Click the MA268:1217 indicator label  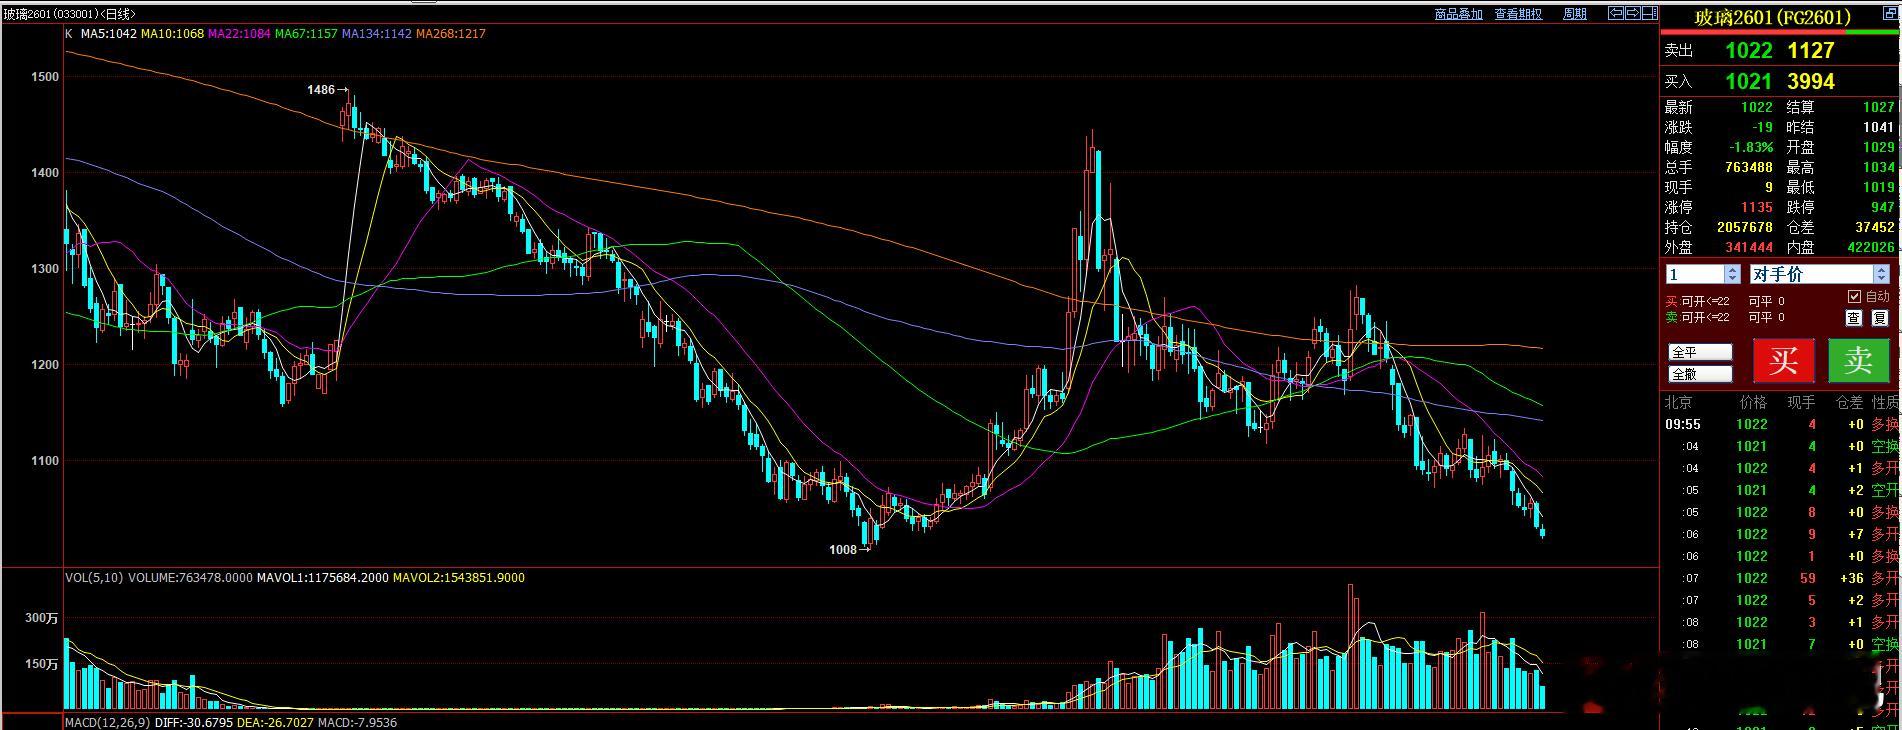[451, 34]
